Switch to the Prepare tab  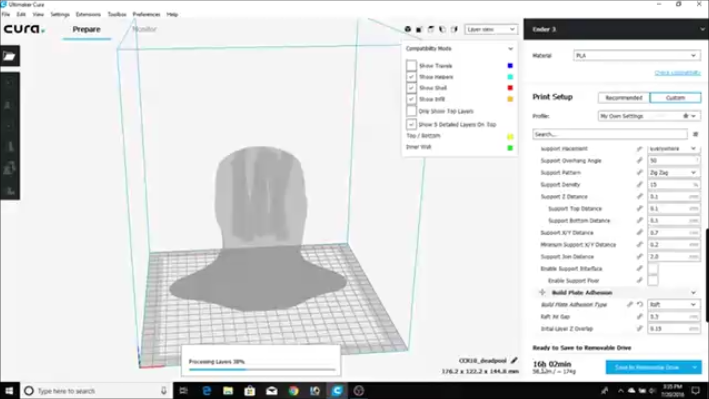[86, 29]
